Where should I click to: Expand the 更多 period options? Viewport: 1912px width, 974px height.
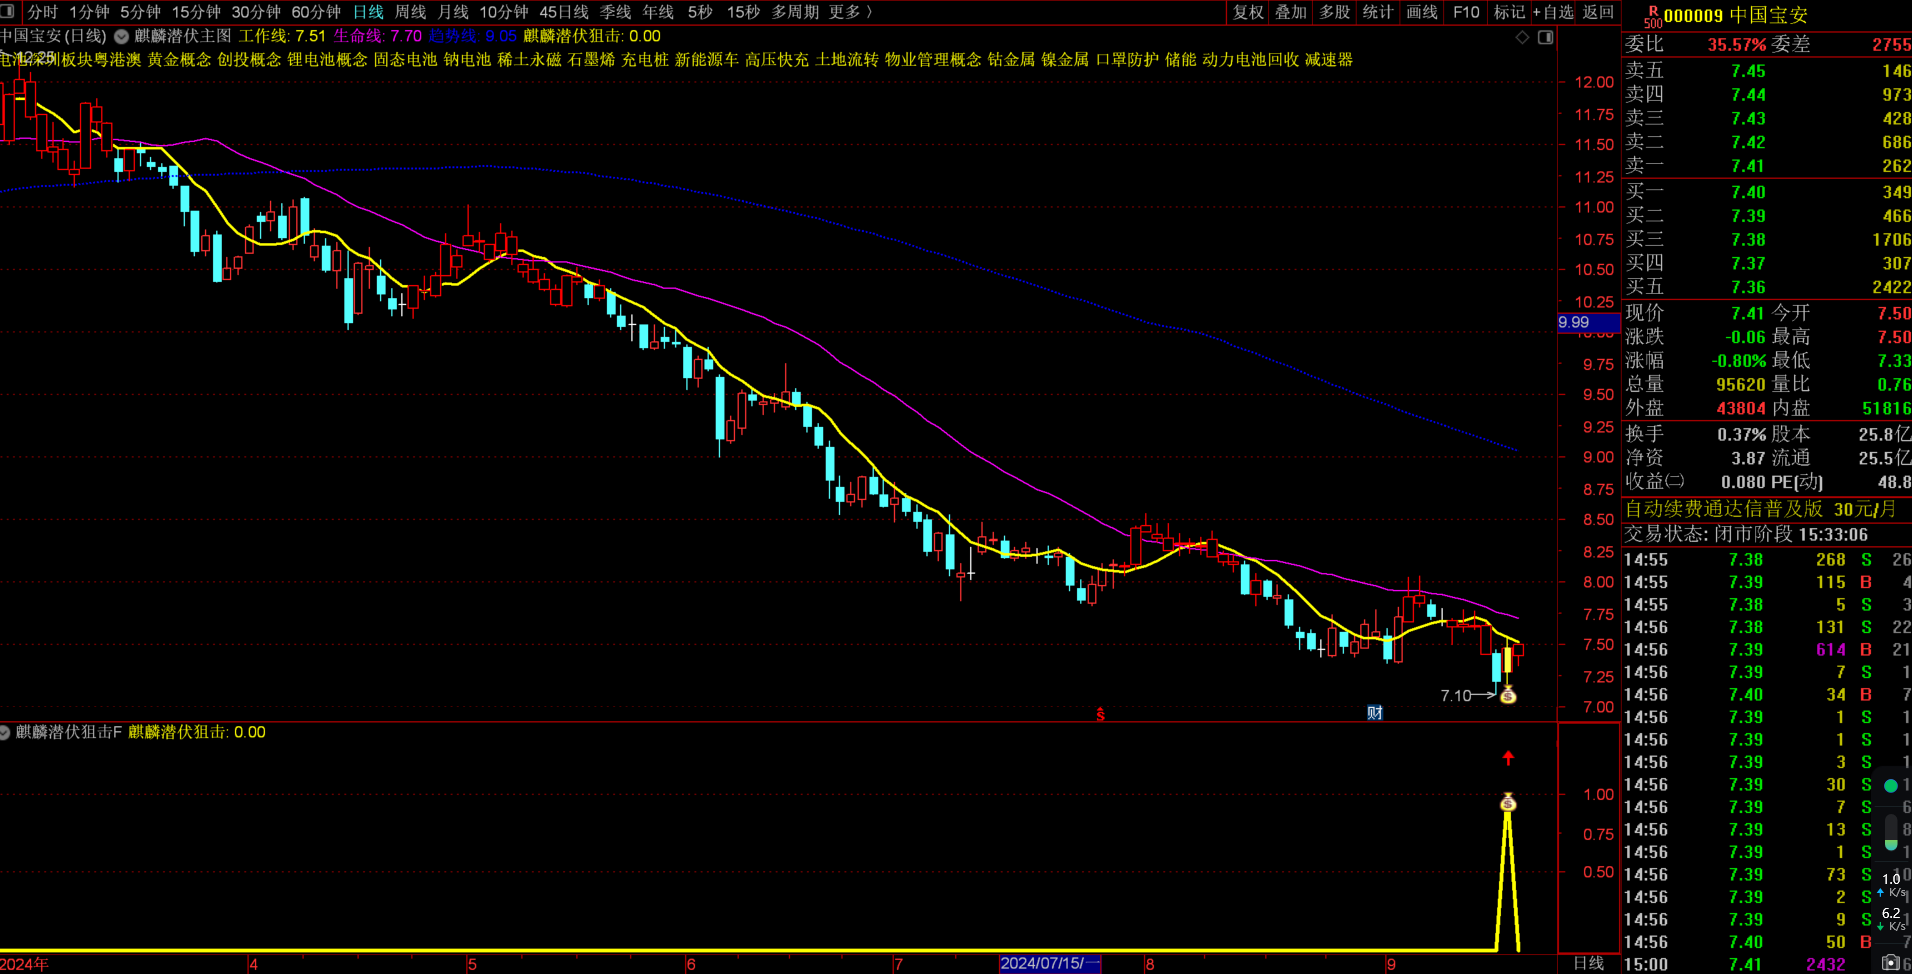click(x=851, y=12)
